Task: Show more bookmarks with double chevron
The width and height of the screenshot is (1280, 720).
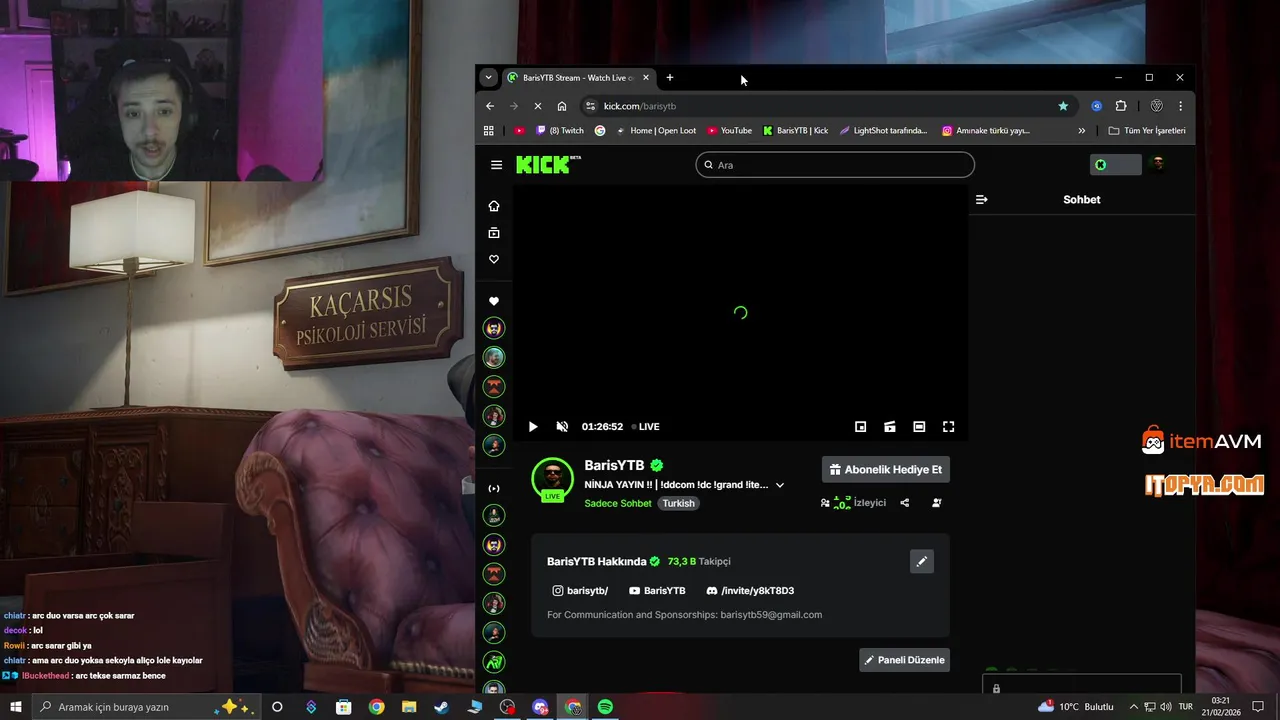Action: coord(1081,130)
